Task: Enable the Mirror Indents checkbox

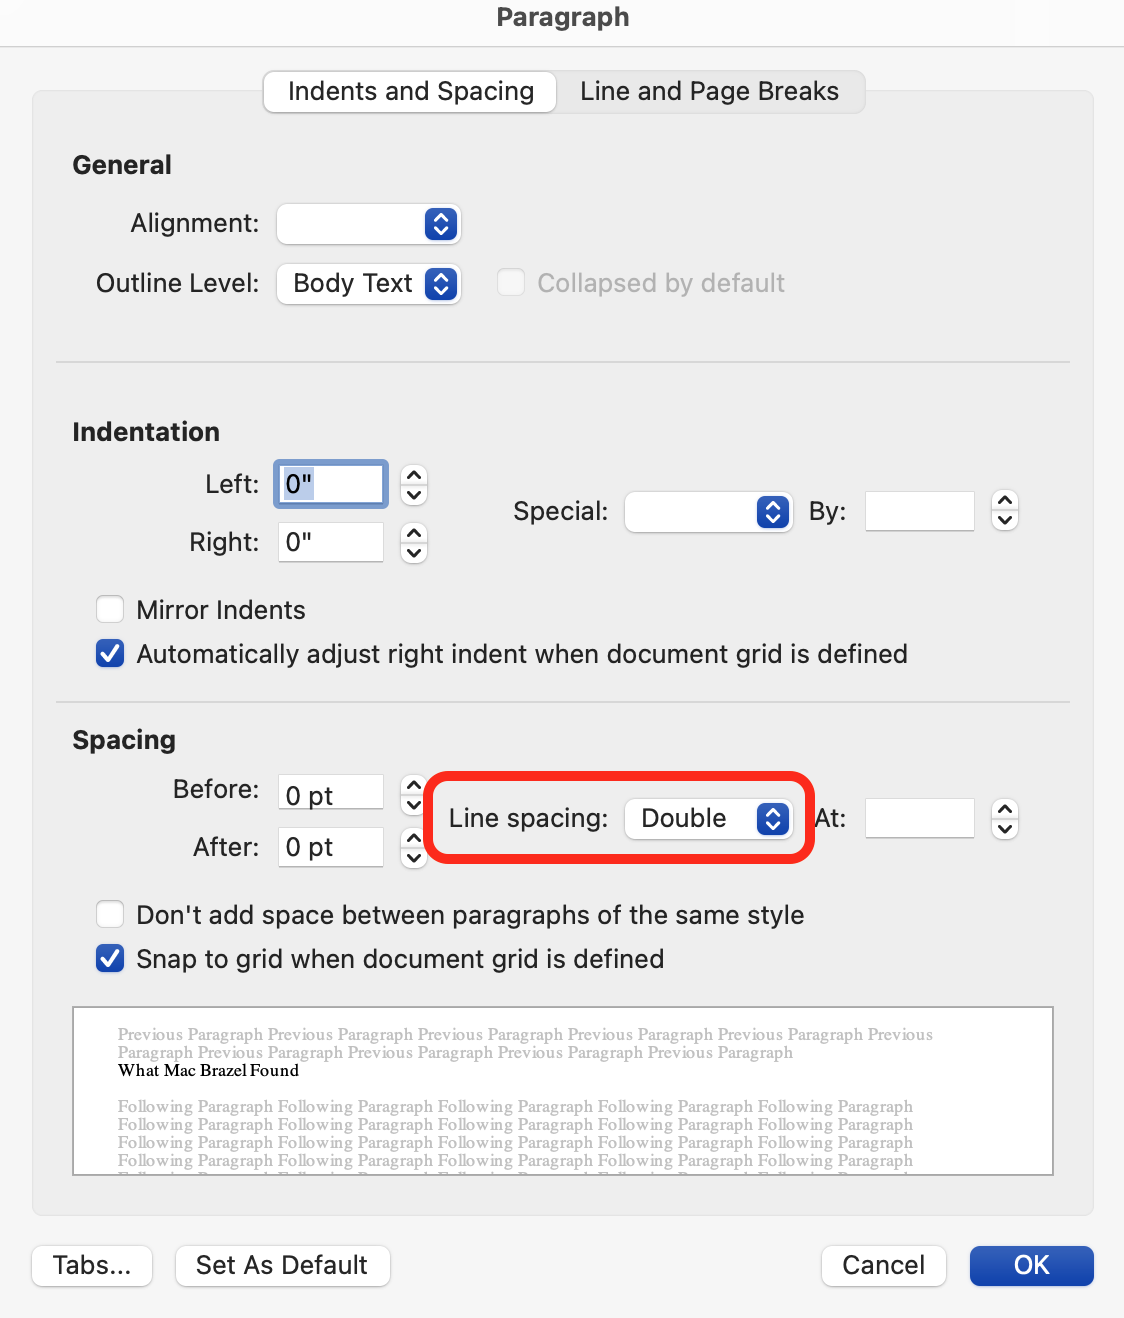Action: click(x=110, y=609)
